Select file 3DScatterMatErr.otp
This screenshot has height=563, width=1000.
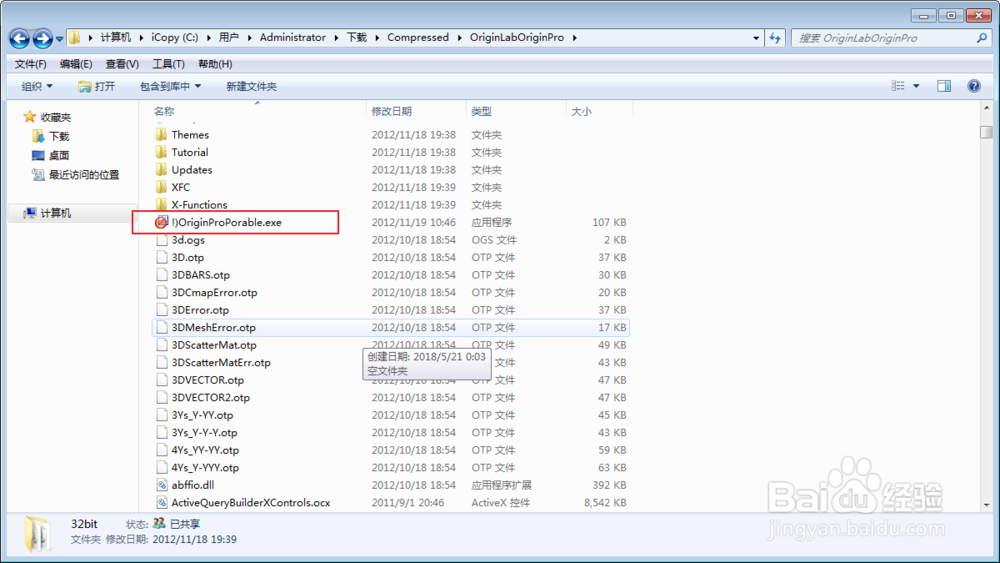pos(221,362)
